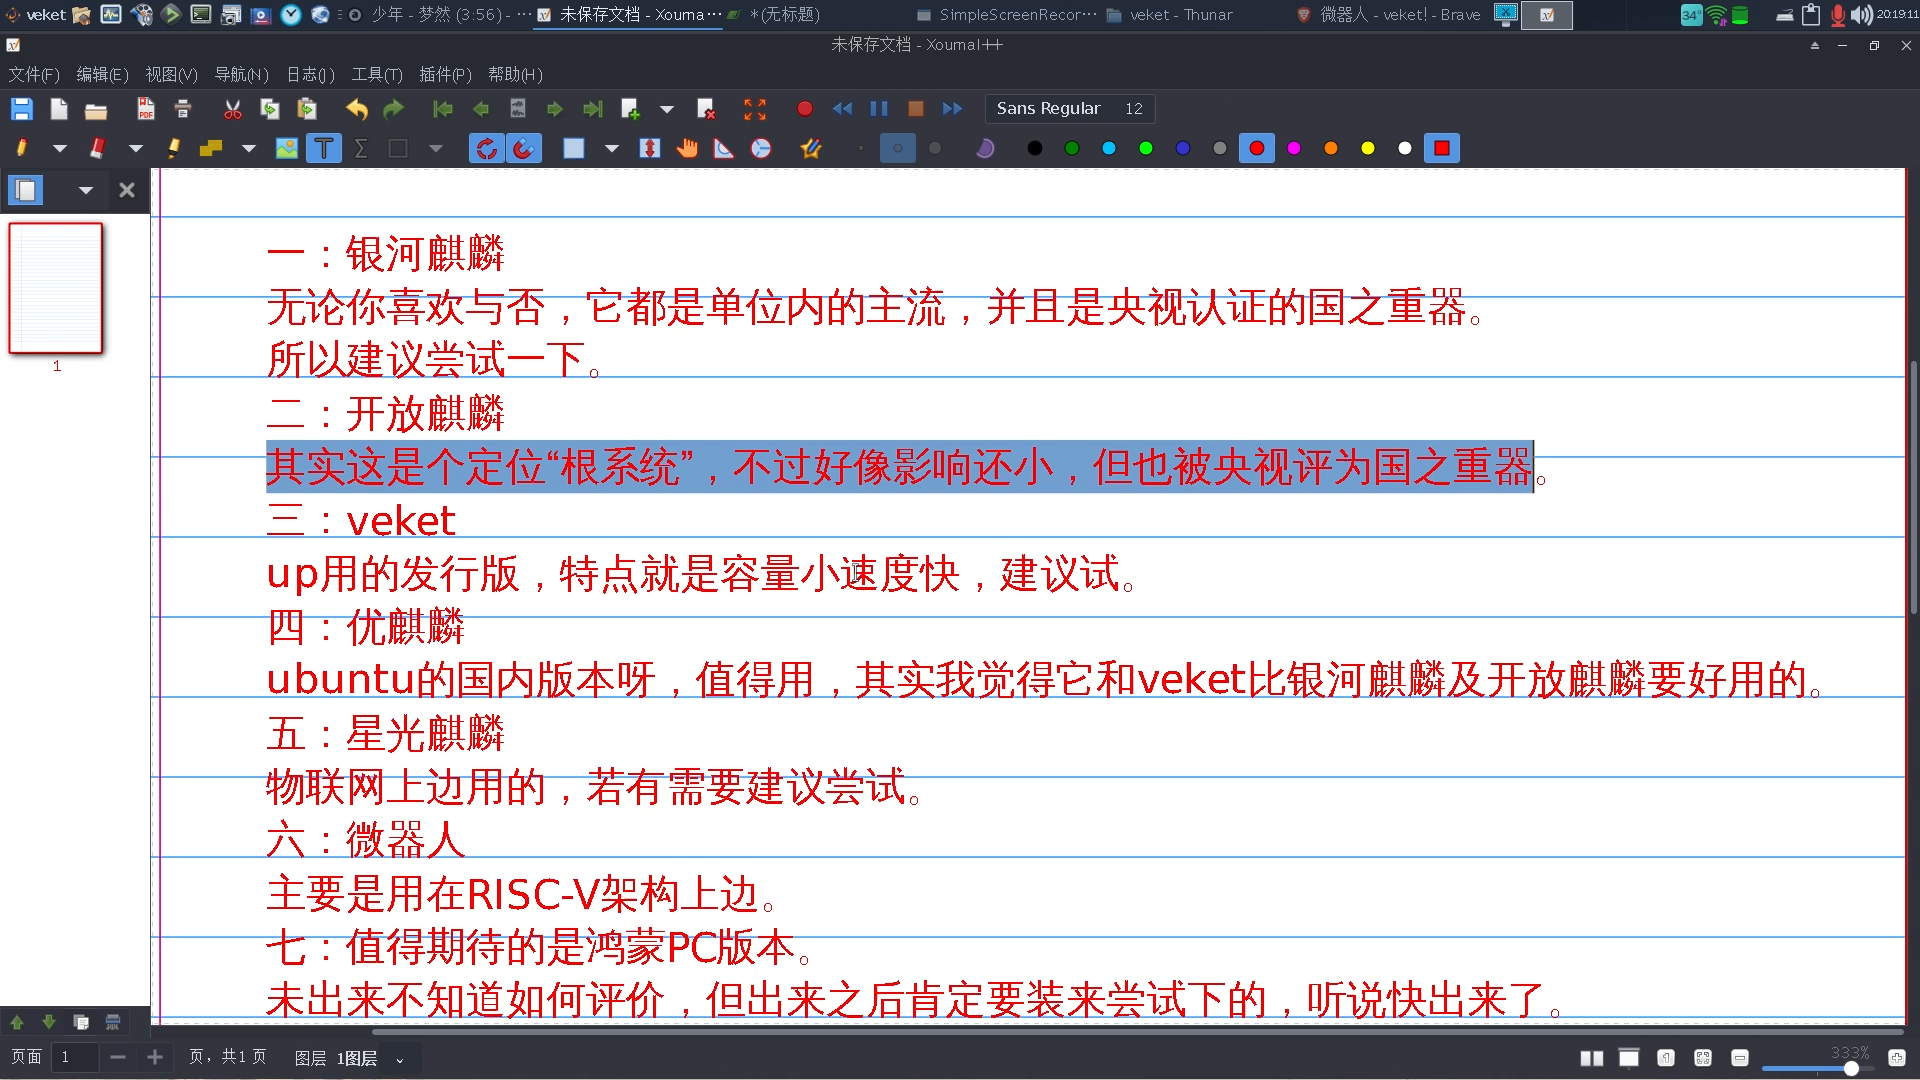1920x1080 pixels.
Task: Open the volume control in system tray
Action: [x=1861, y=15]
